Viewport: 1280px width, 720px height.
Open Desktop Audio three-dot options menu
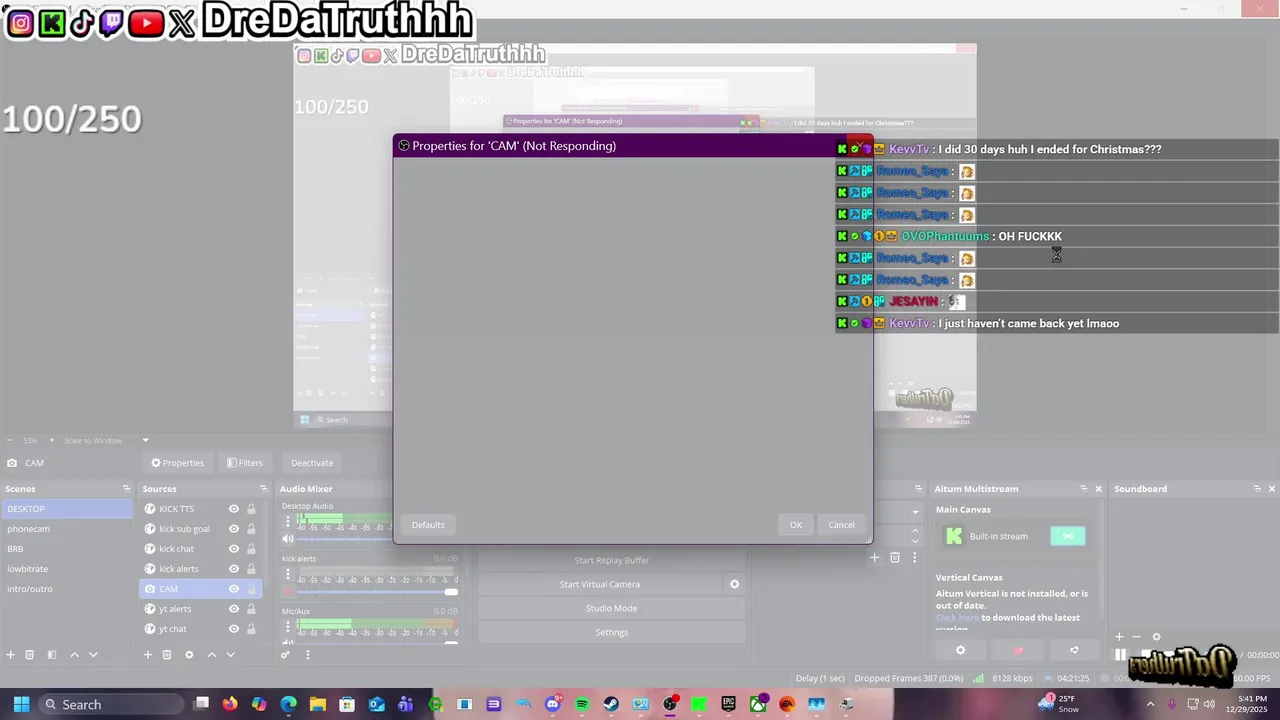click(x=288, y=520)
